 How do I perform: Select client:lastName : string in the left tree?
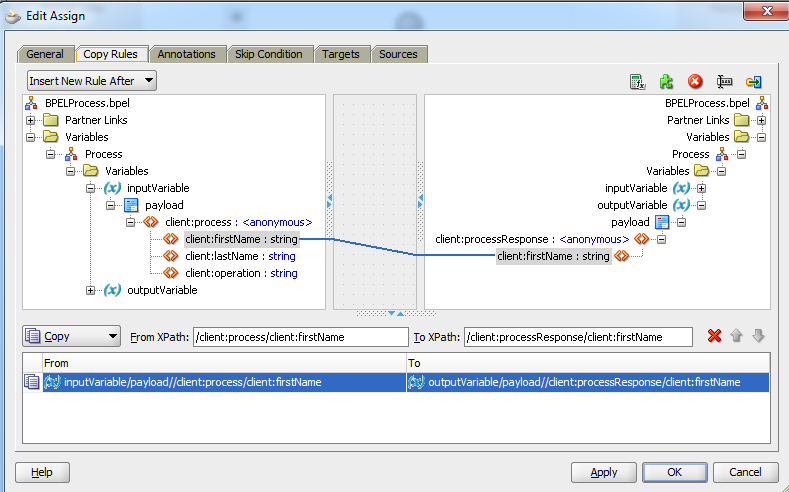pyautogui.click(x=240, y=256)
